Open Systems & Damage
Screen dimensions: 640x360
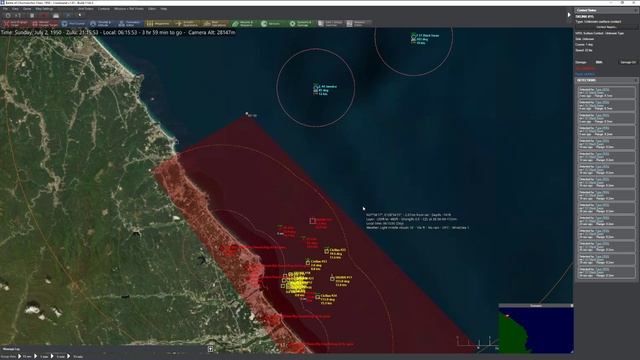[x=301, y=24]
